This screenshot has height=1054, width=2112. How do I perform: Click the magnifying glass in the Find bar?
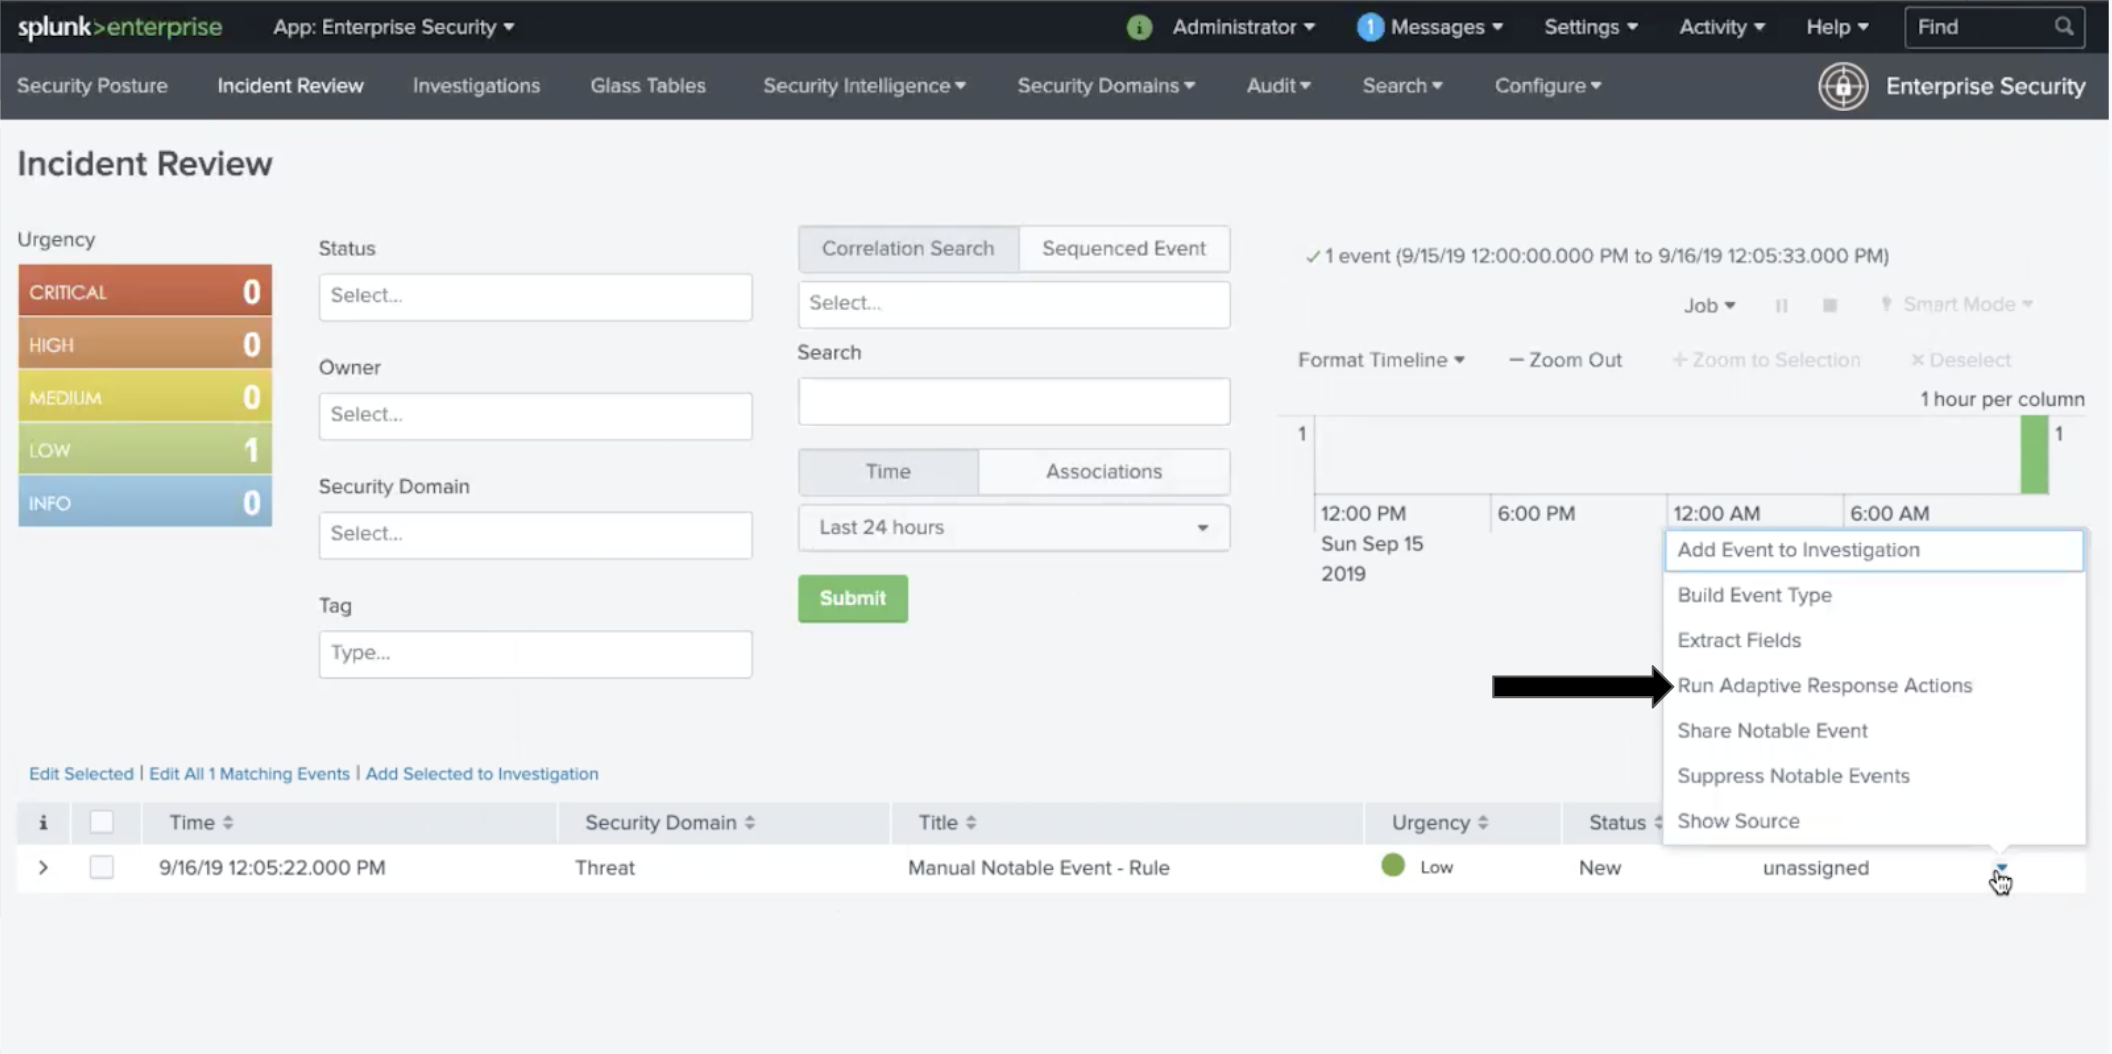[x=2063, y=27]
